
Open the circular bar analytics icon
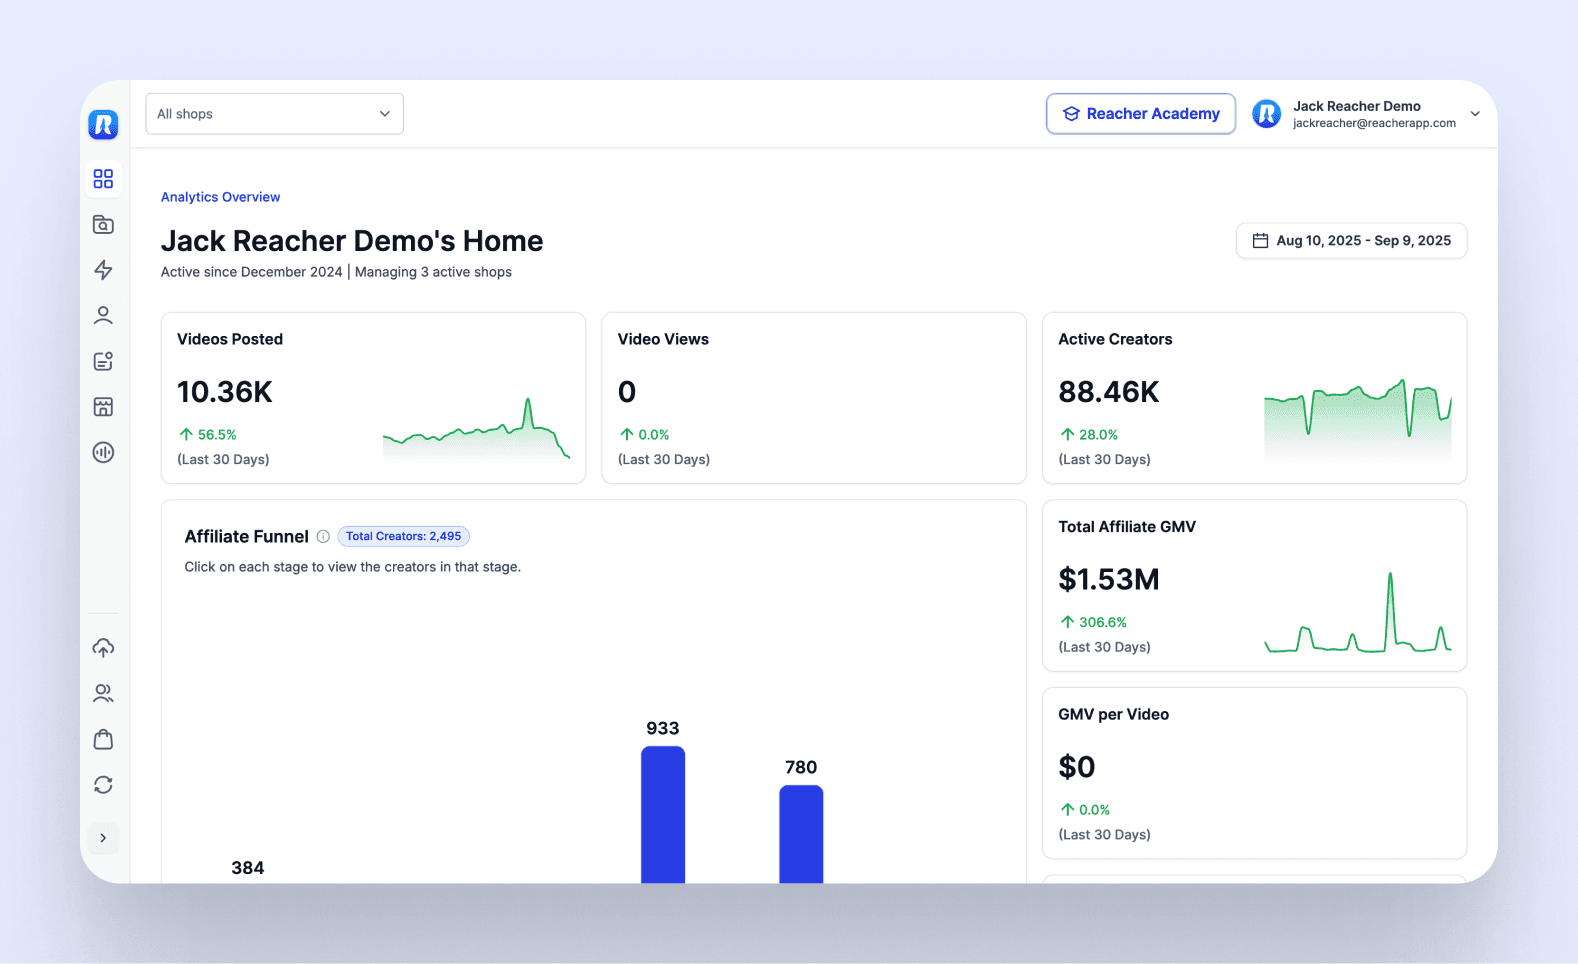103,452
